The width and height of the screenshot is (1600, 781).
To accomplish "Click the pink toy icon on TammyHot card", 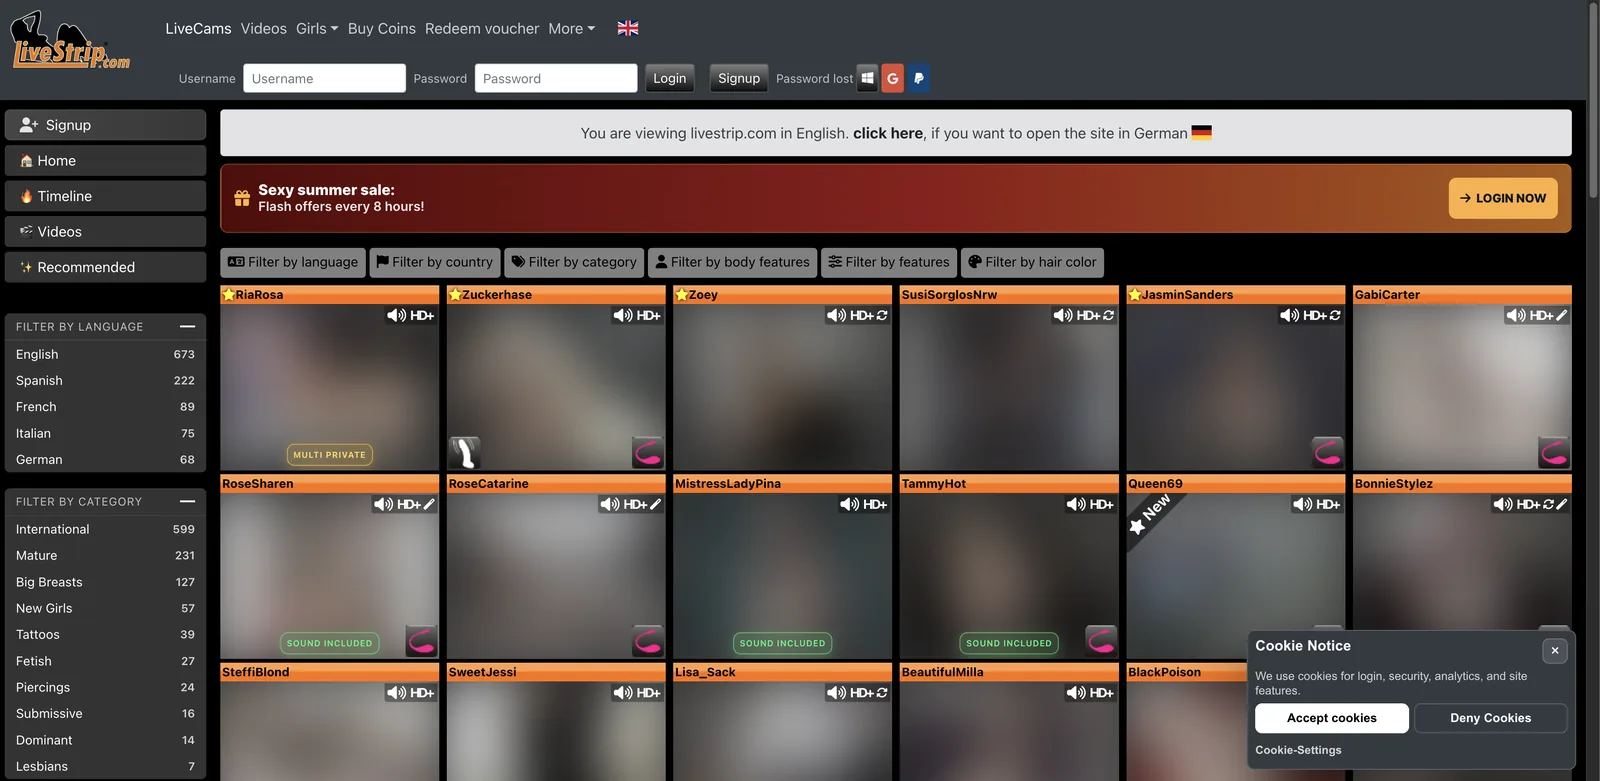I will click(1101, 641).
